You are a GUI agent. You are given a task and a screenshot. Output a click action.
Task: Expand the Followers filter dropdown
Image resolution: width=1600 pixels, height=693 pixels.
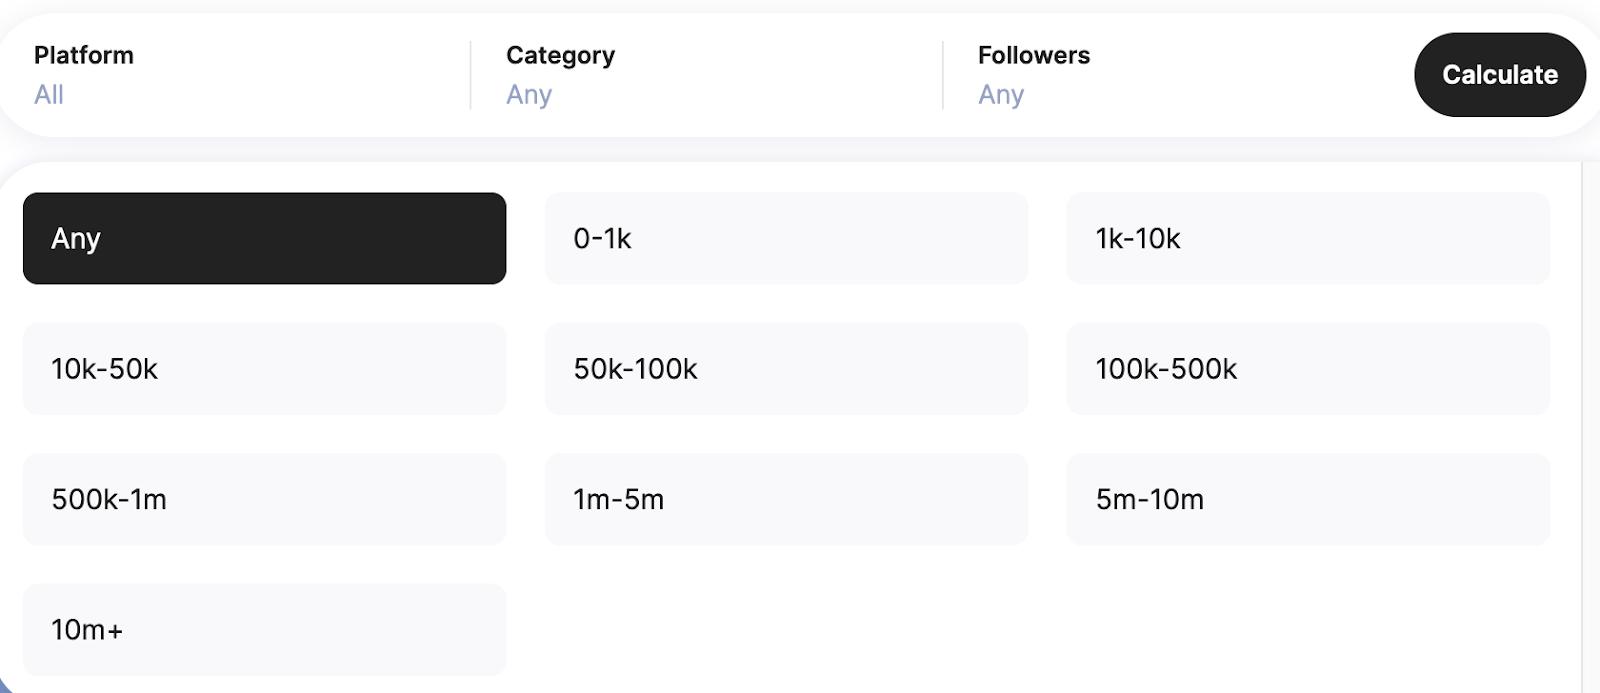(1178, 75)
